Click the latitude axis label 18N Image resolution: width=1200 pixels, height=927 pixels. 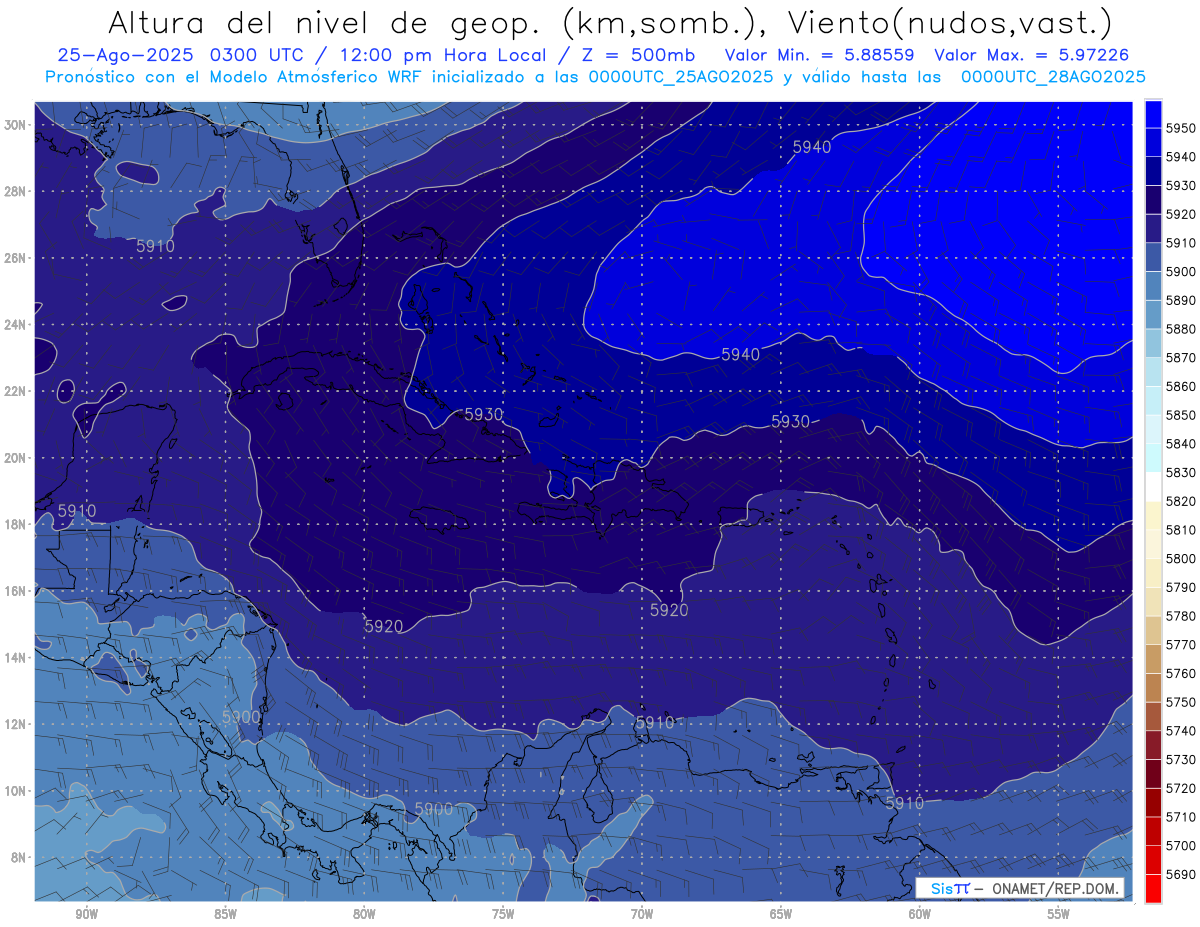tap(15, 524)
